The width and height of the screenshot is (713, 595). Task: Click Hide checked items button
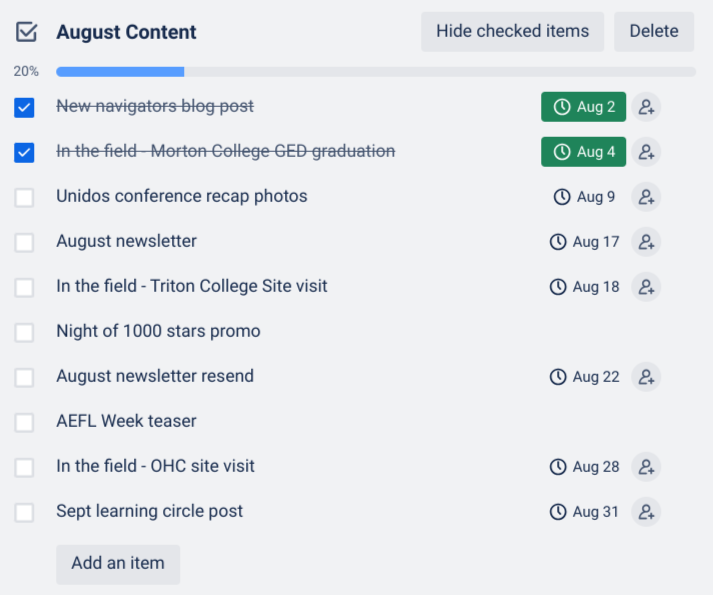(512, 31)
